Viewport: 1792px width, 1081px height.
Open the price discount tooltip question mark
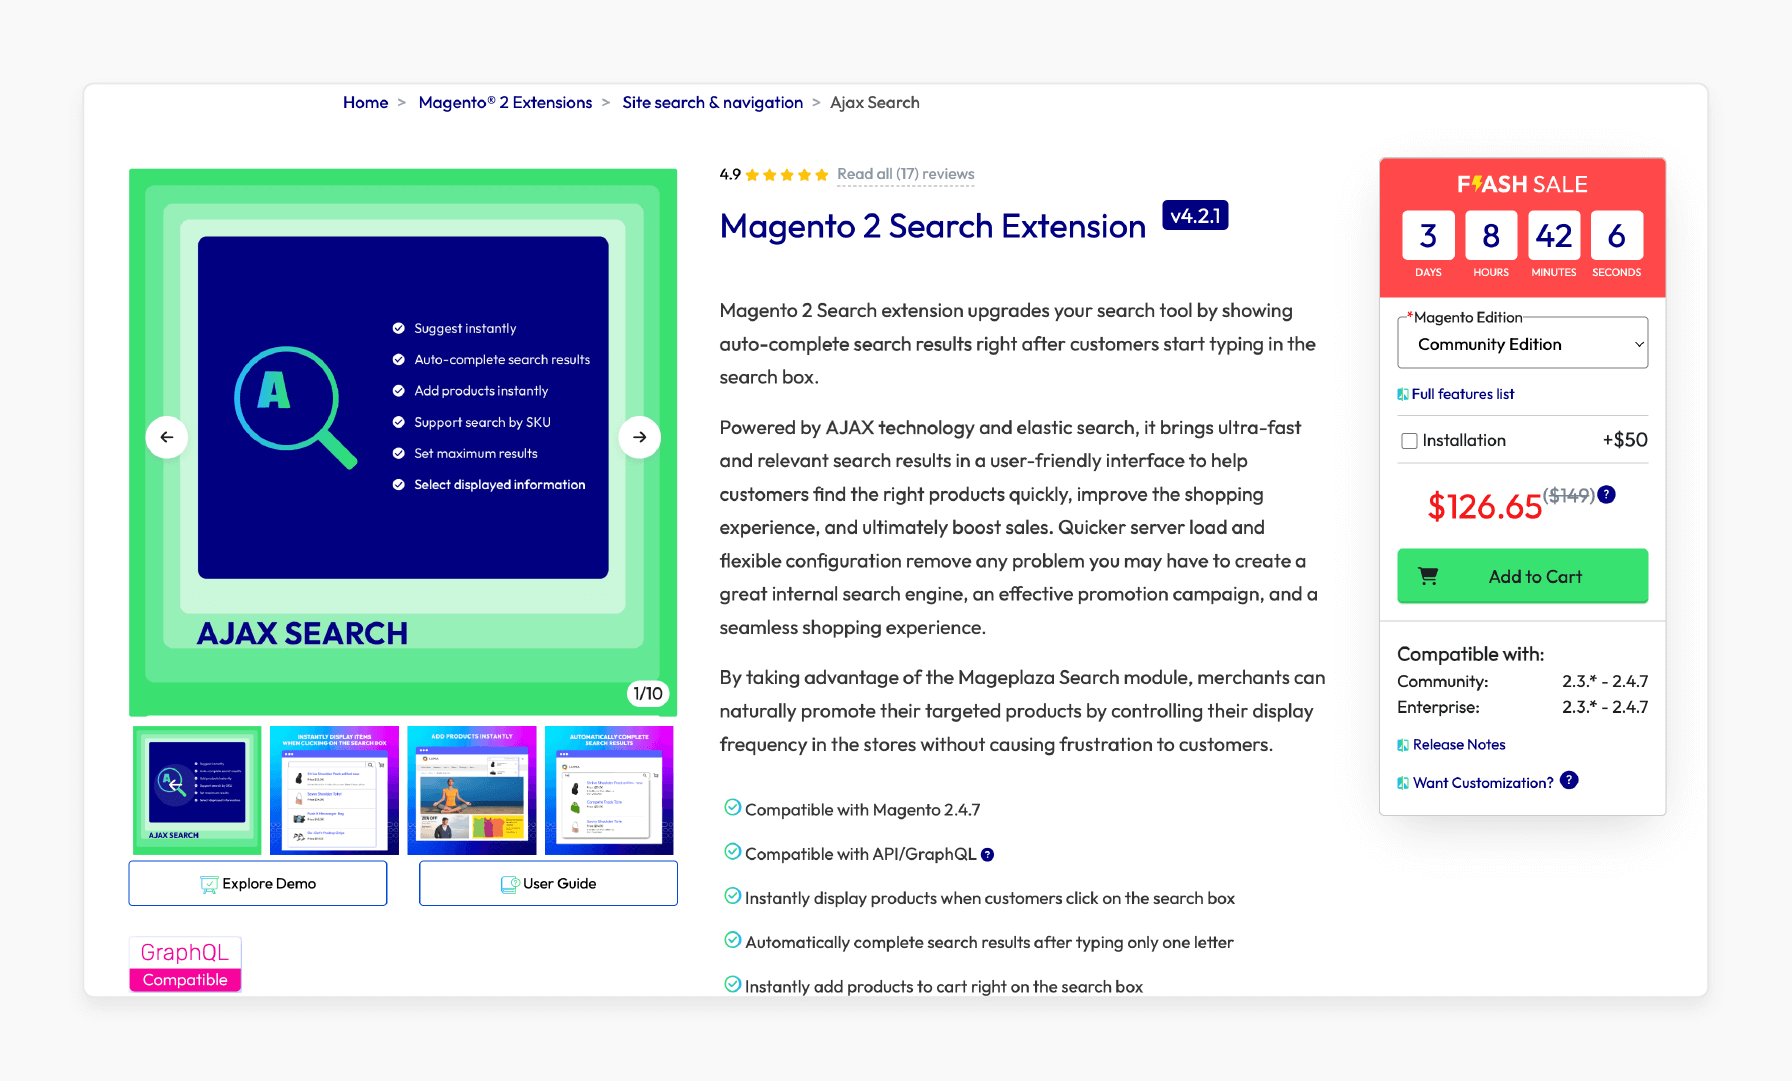coord(1608,494)
